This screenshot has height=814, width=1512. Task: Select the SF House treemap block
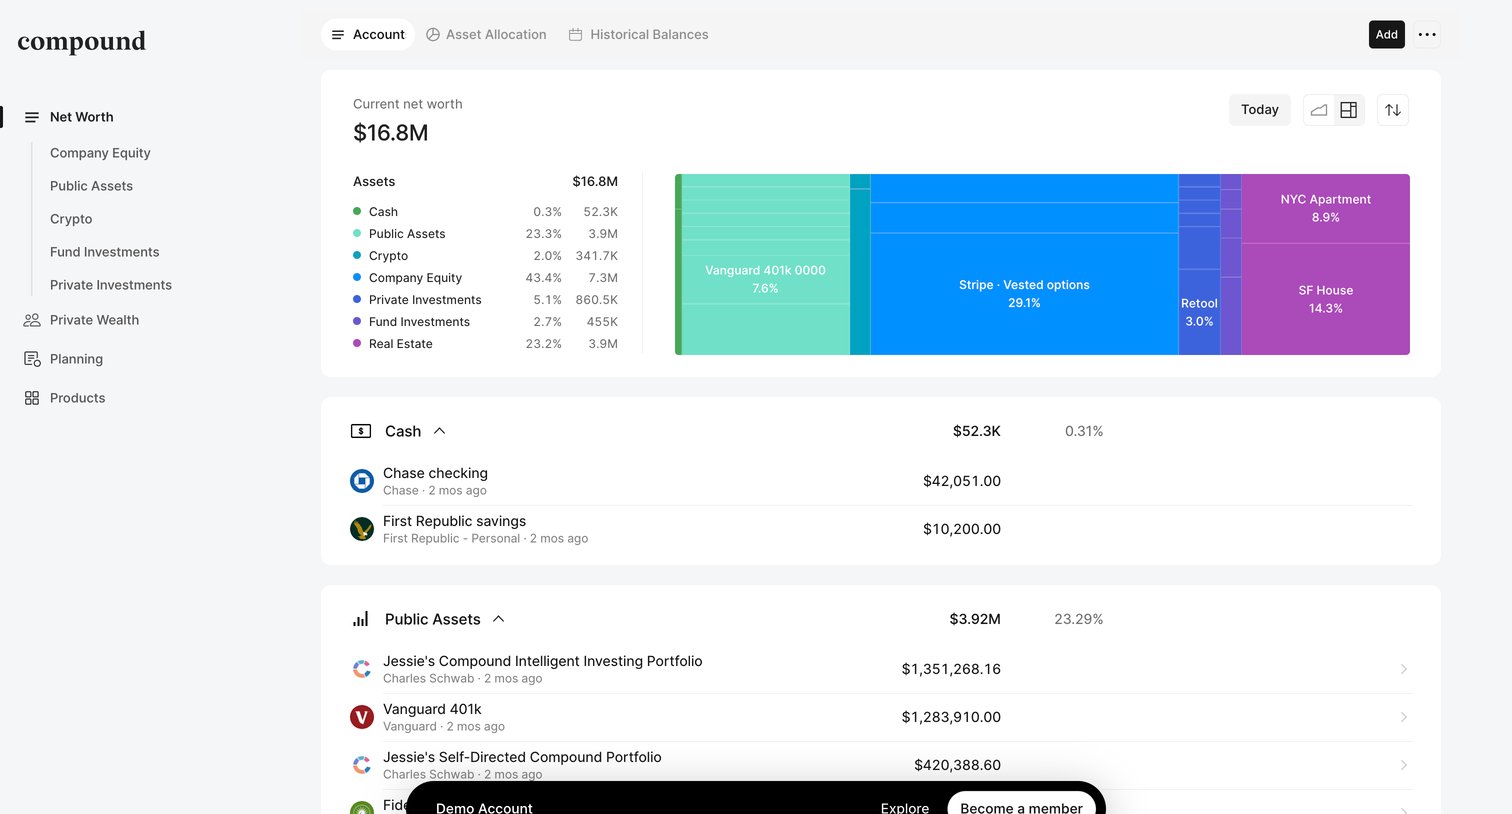click(1325, 299)
